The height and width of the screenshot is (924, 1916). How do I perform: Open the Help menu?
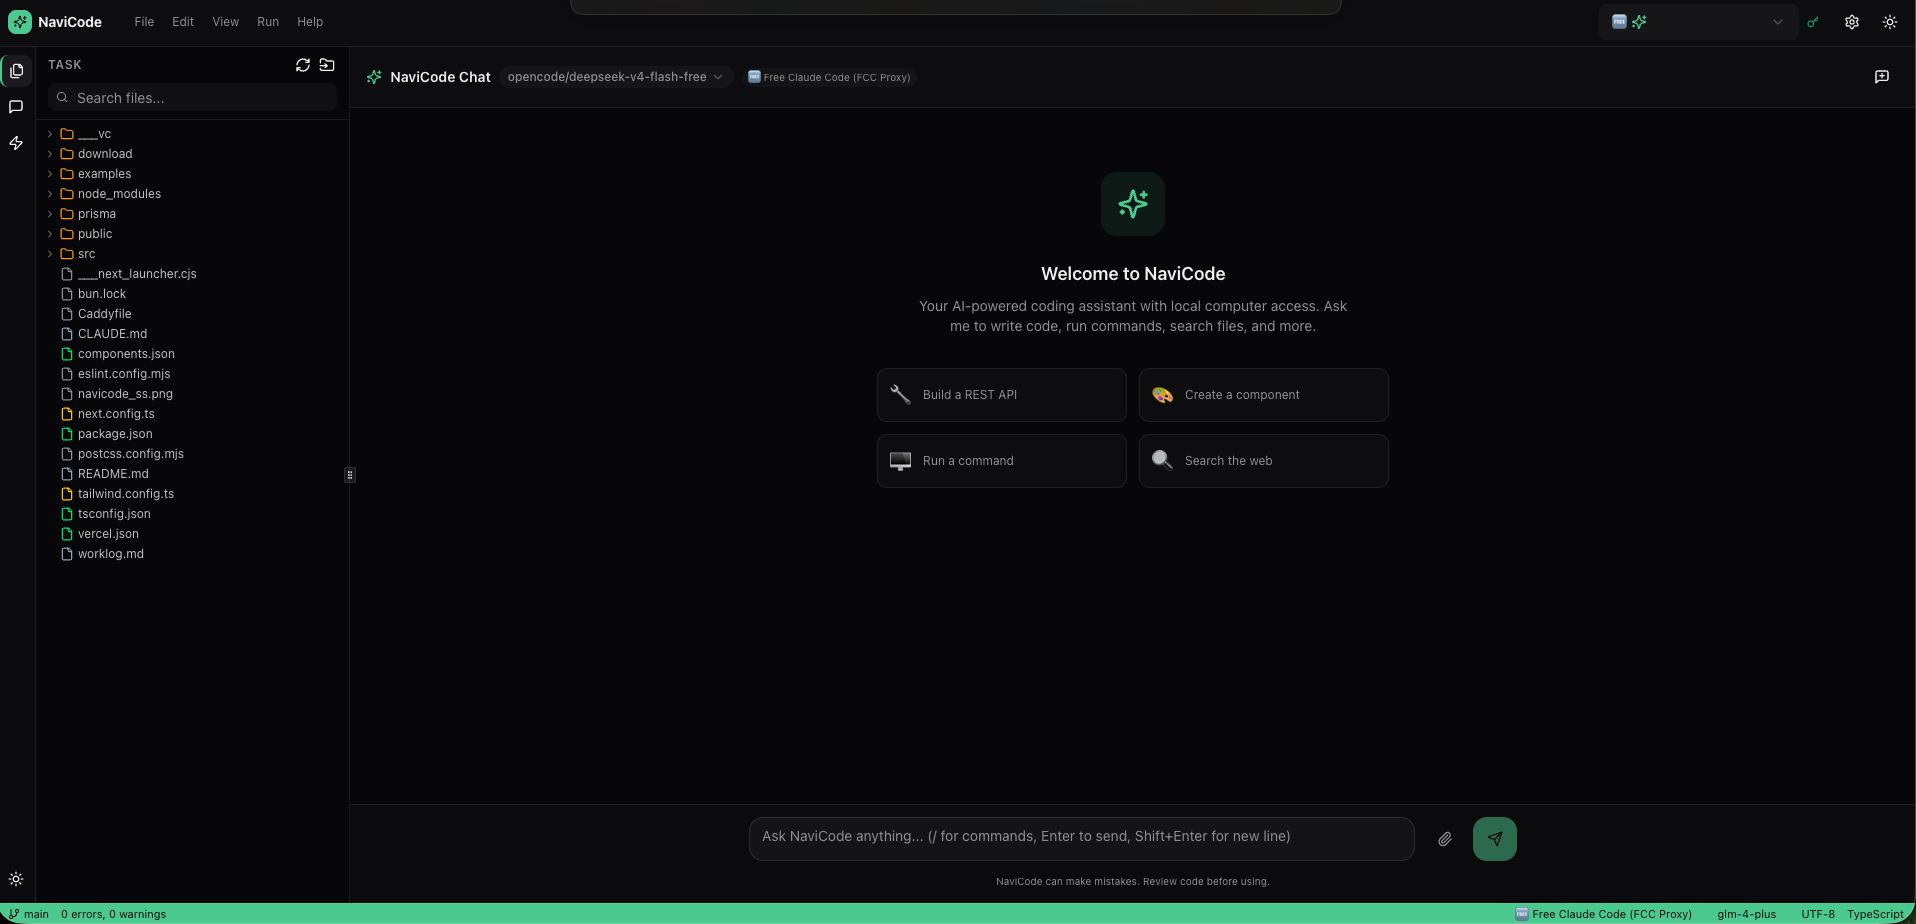click(310, 22)
